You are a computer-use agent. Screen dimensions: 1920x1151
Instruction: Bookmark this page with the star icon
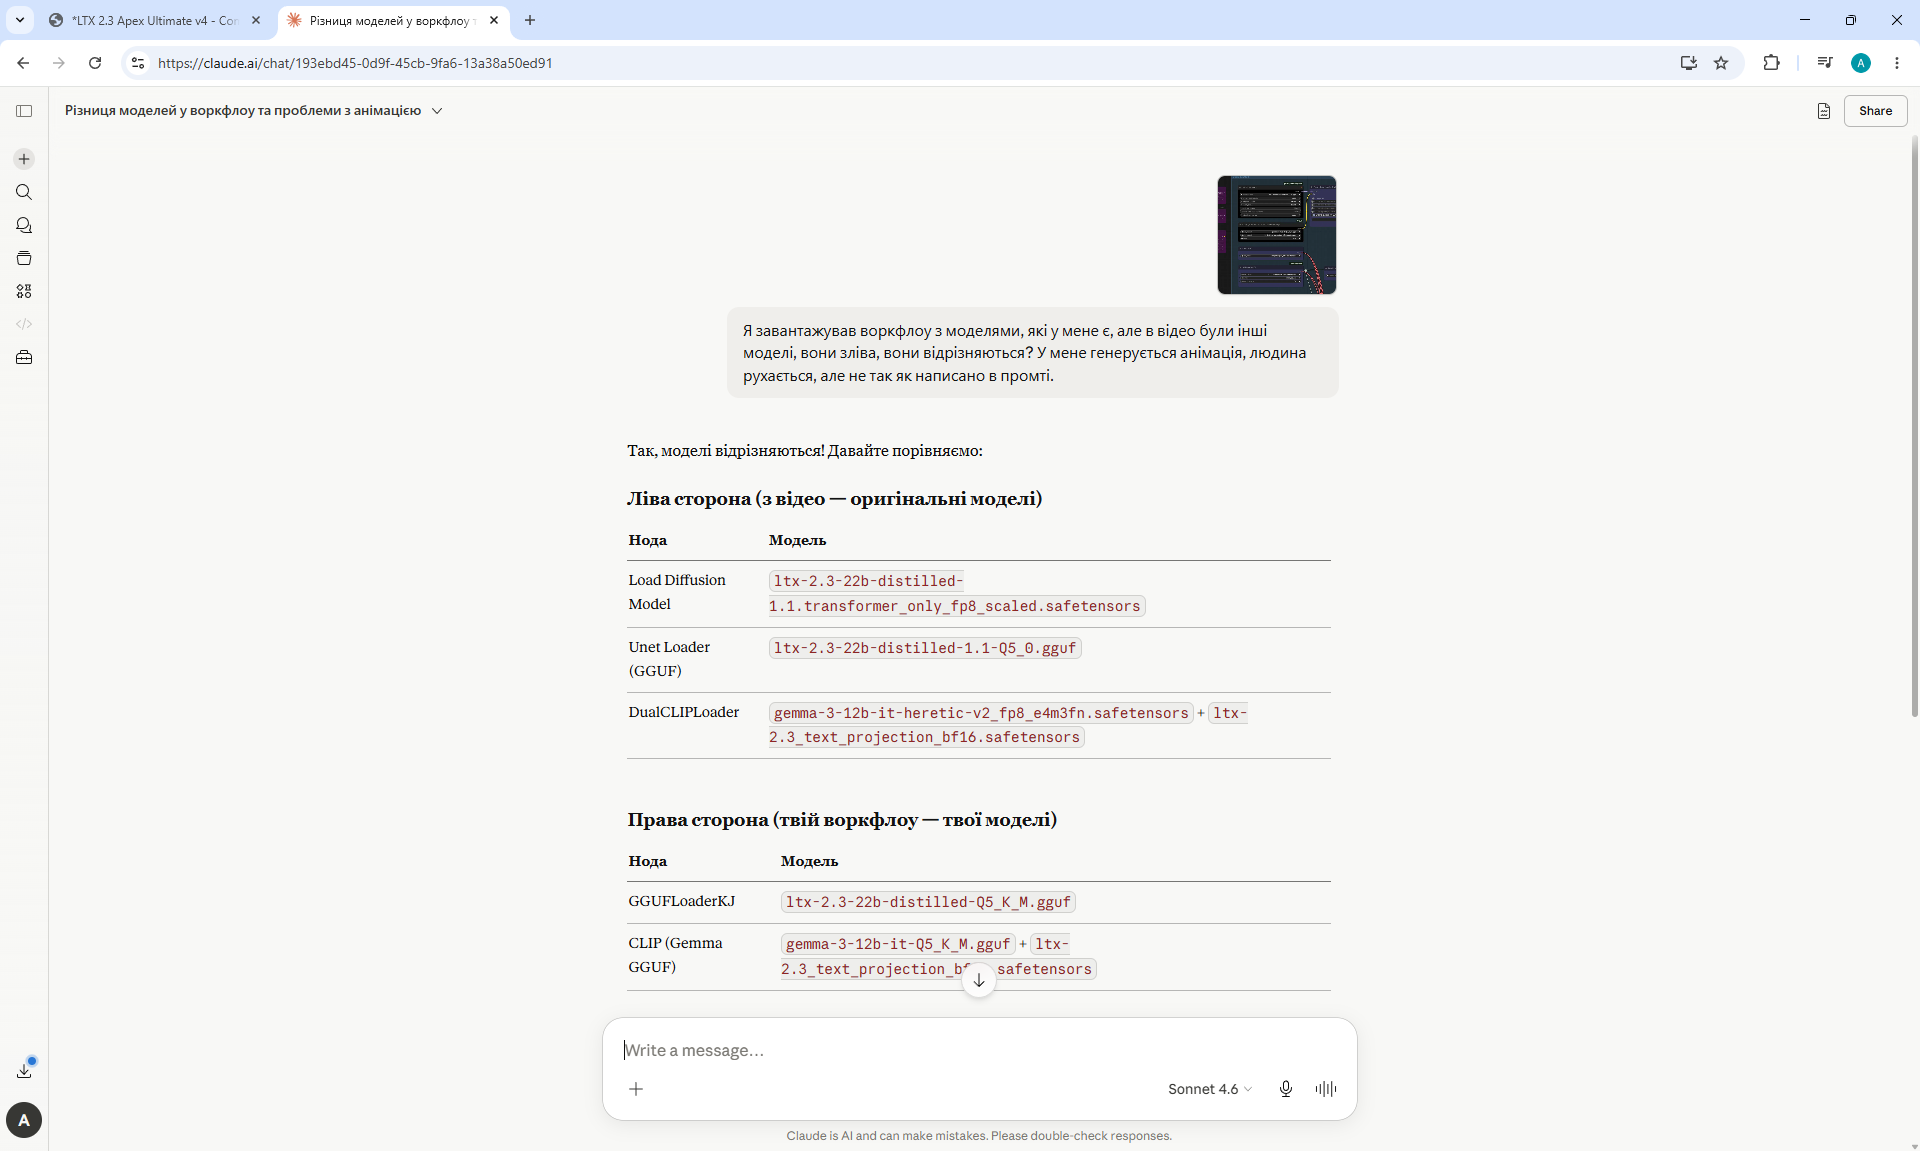(x=1721, y=63)
